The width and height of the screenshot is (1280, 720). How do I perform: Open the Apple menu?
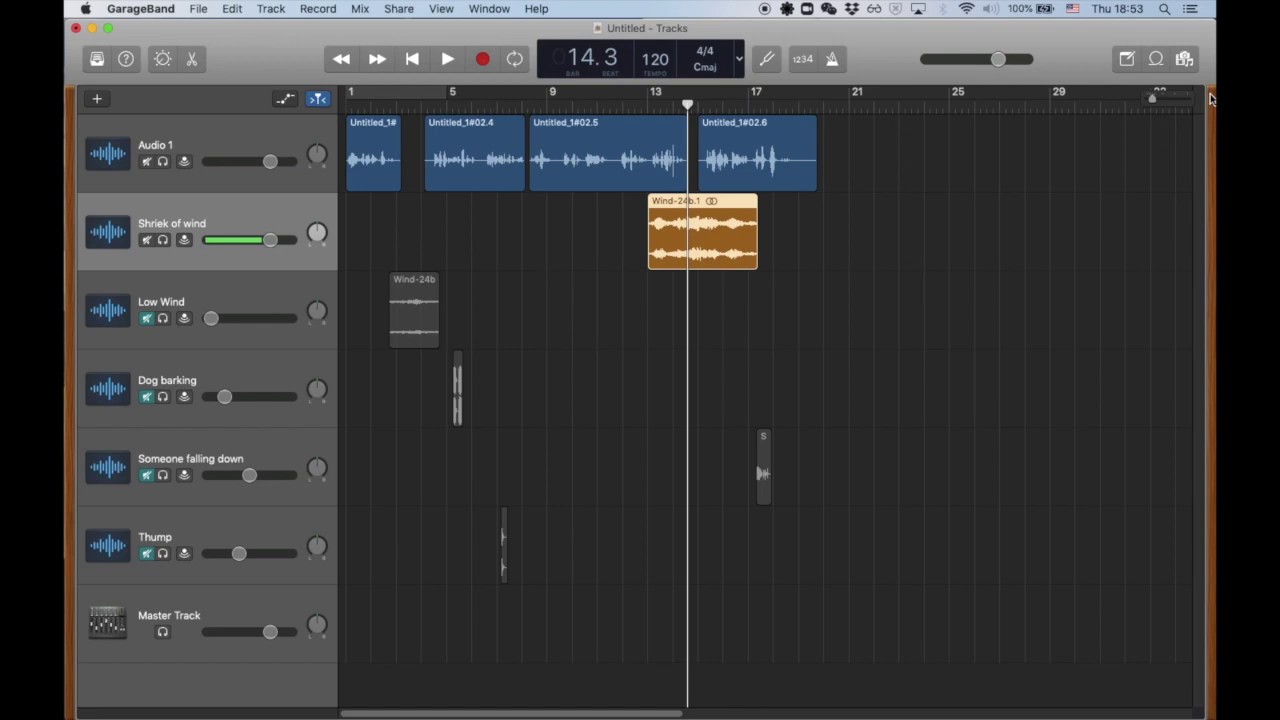(86, 9)
